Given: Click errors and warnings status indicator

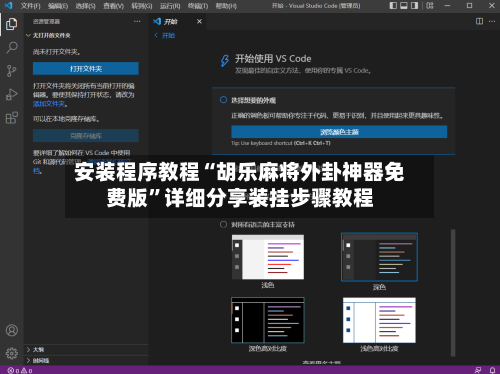Looking at the screenshot, I should [x=20, y=370].
